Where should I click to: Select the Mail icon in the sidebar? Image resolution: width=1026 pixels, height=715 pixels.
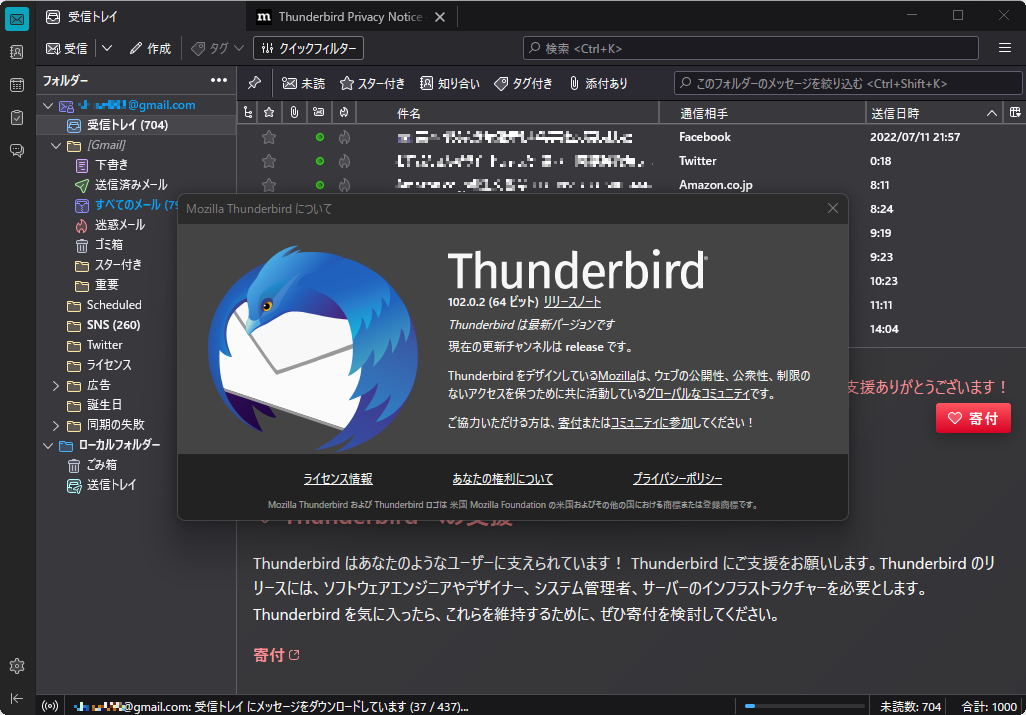click(16, 17)
